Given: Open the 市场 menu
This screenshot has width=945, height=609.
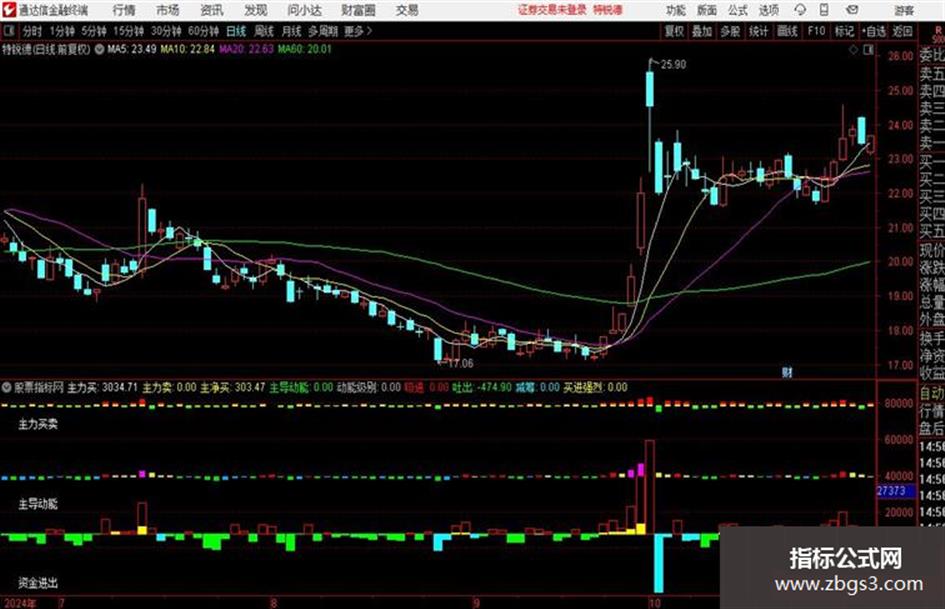Looking at the screenshot, I should click(168, 10).
